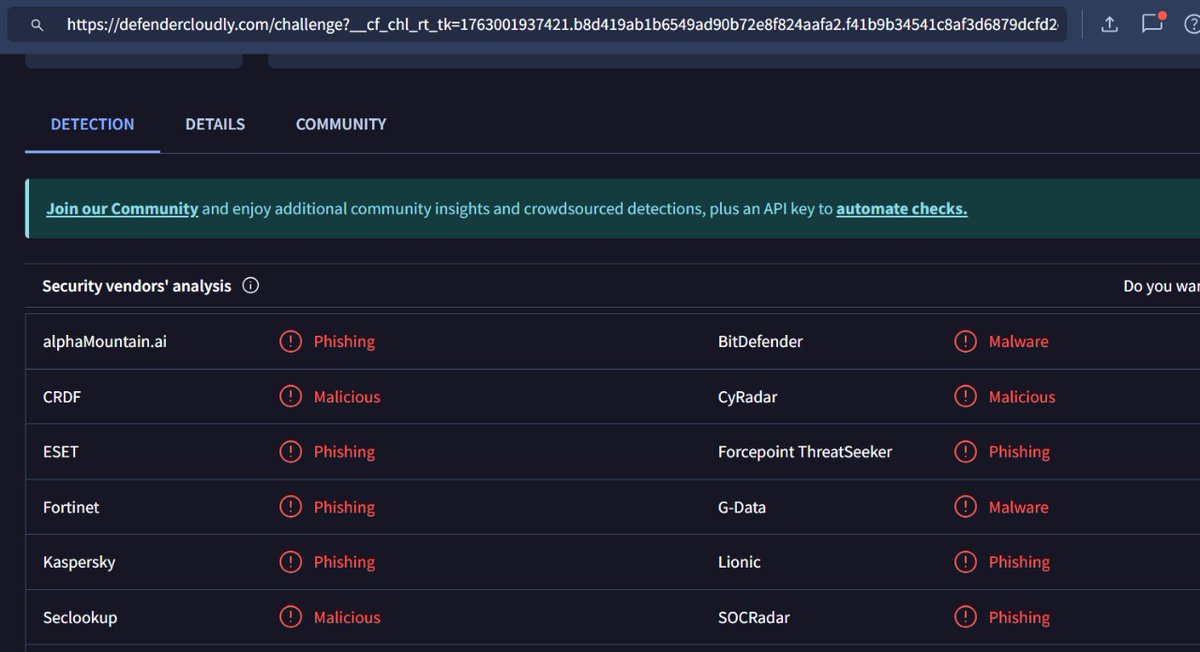This screenshot has height=652, width=1200.
Task: Click alert icon in BitDefender row
Action: click(x=965, y=342)
